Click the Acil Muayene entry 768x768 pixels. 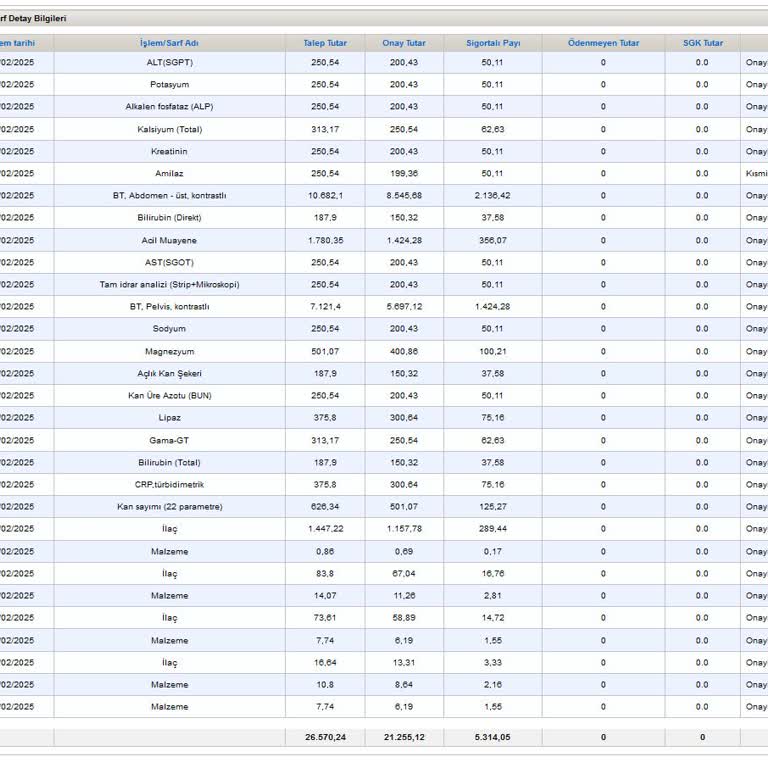[x=169, y=240]
